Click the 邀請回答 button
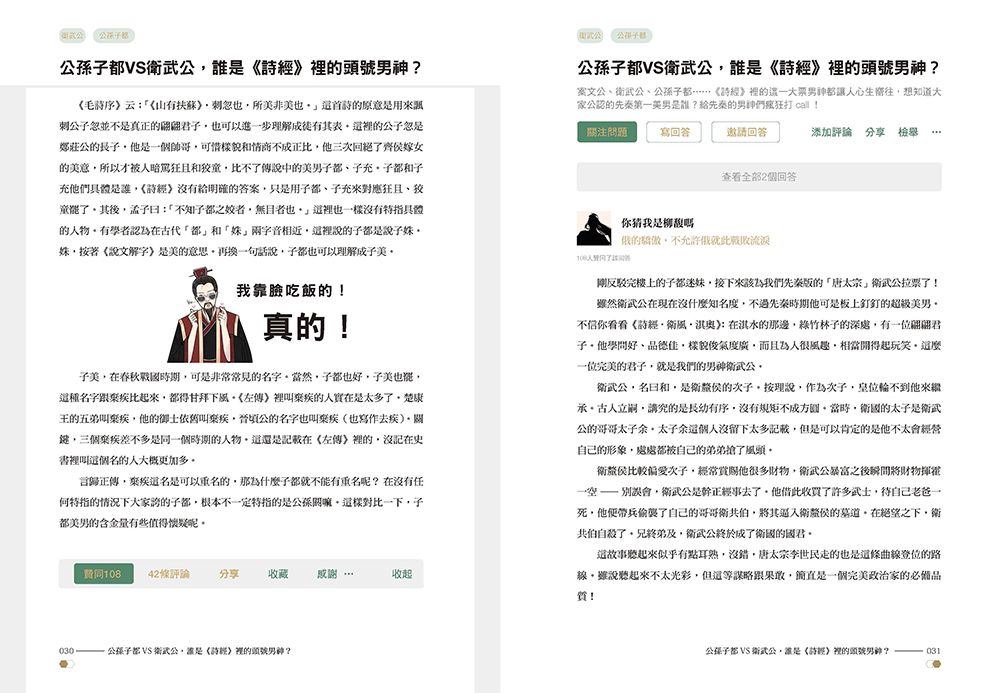1000x693 pixels. point(746,132)
